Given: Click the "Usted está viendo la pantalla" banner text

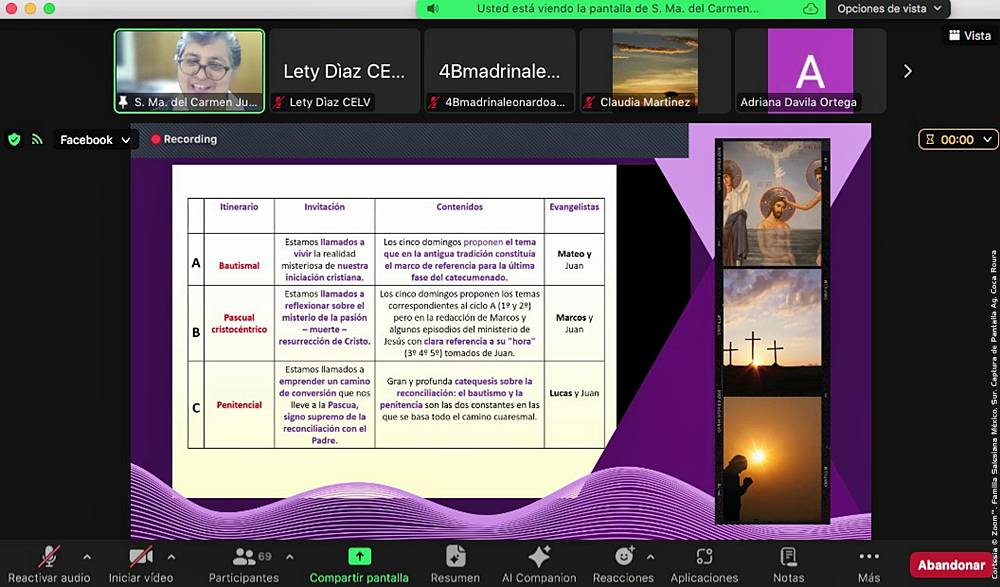Looking at the screenshot, I should (x=617, y=9).
